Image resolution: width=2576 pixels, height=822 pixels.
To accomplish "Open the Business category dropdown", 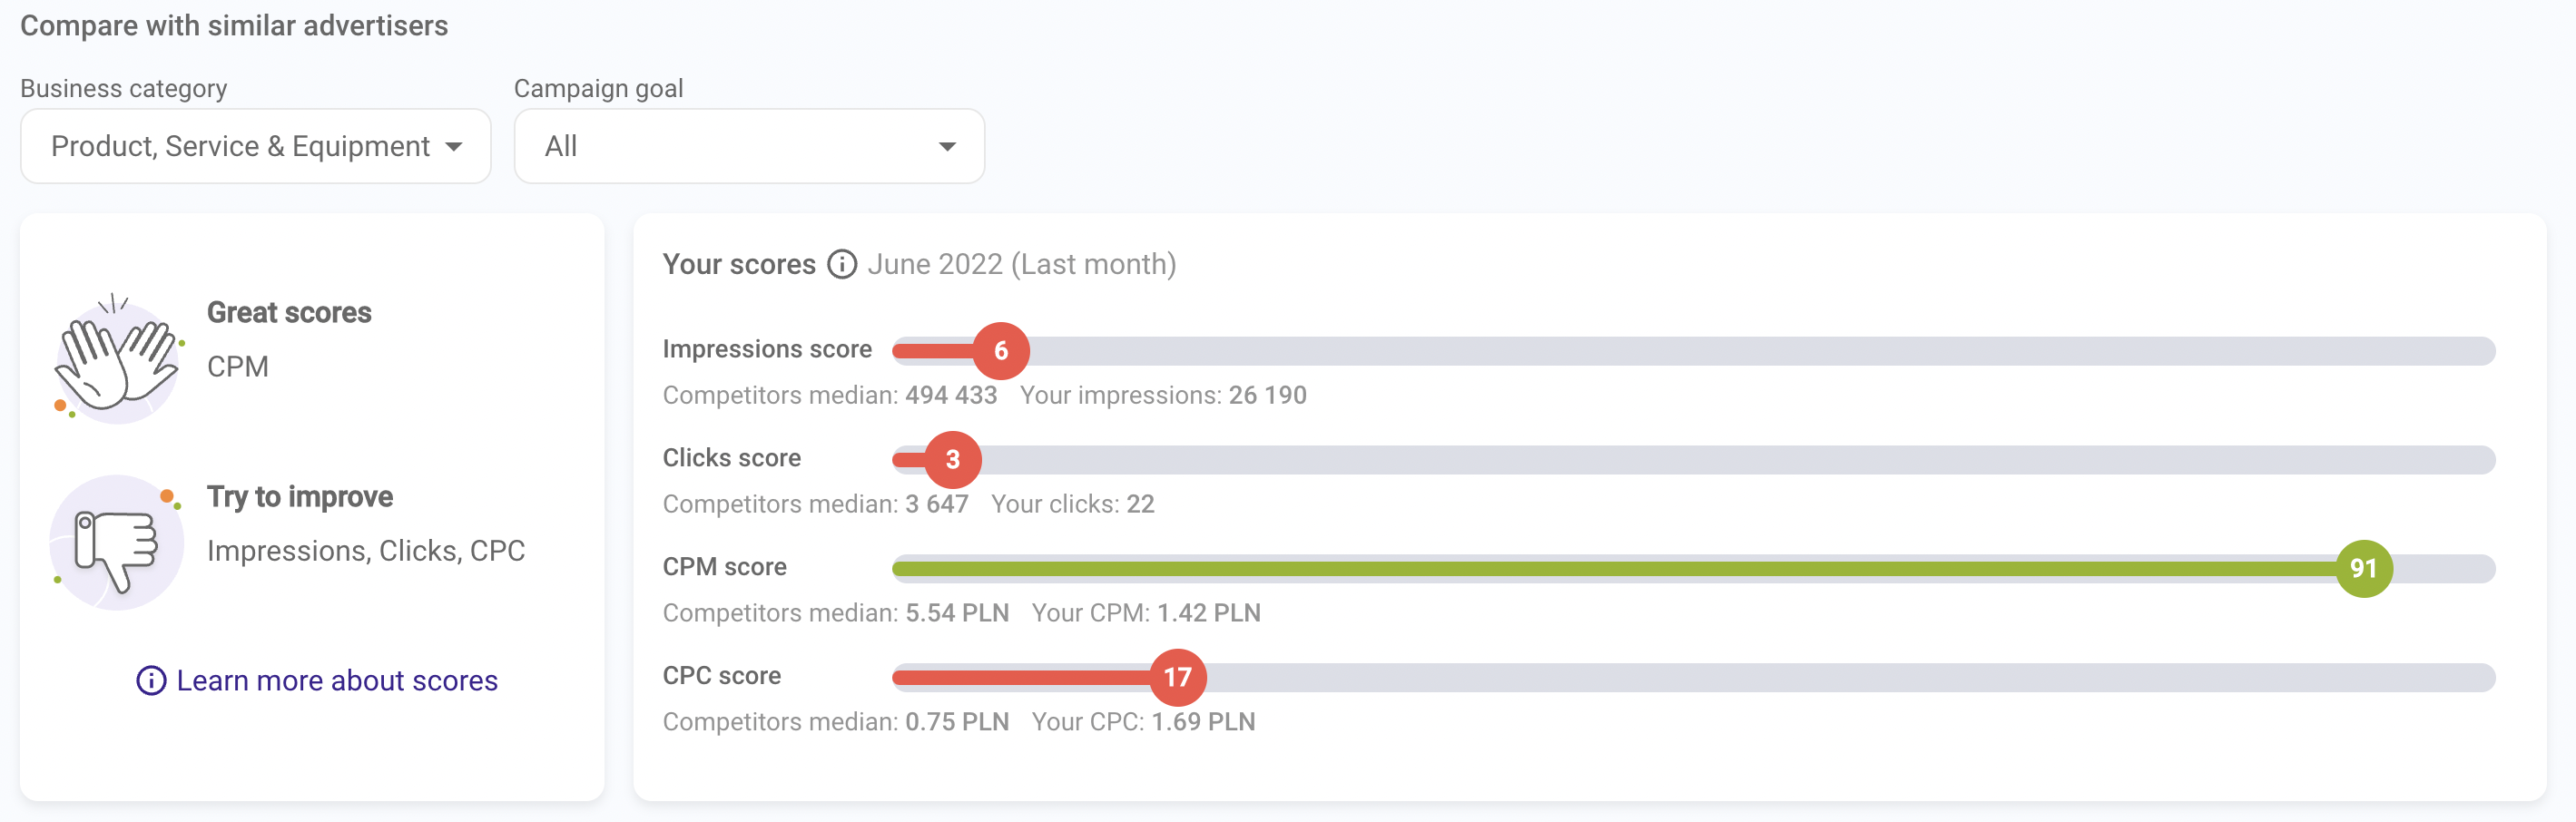I will pos(255,146).
